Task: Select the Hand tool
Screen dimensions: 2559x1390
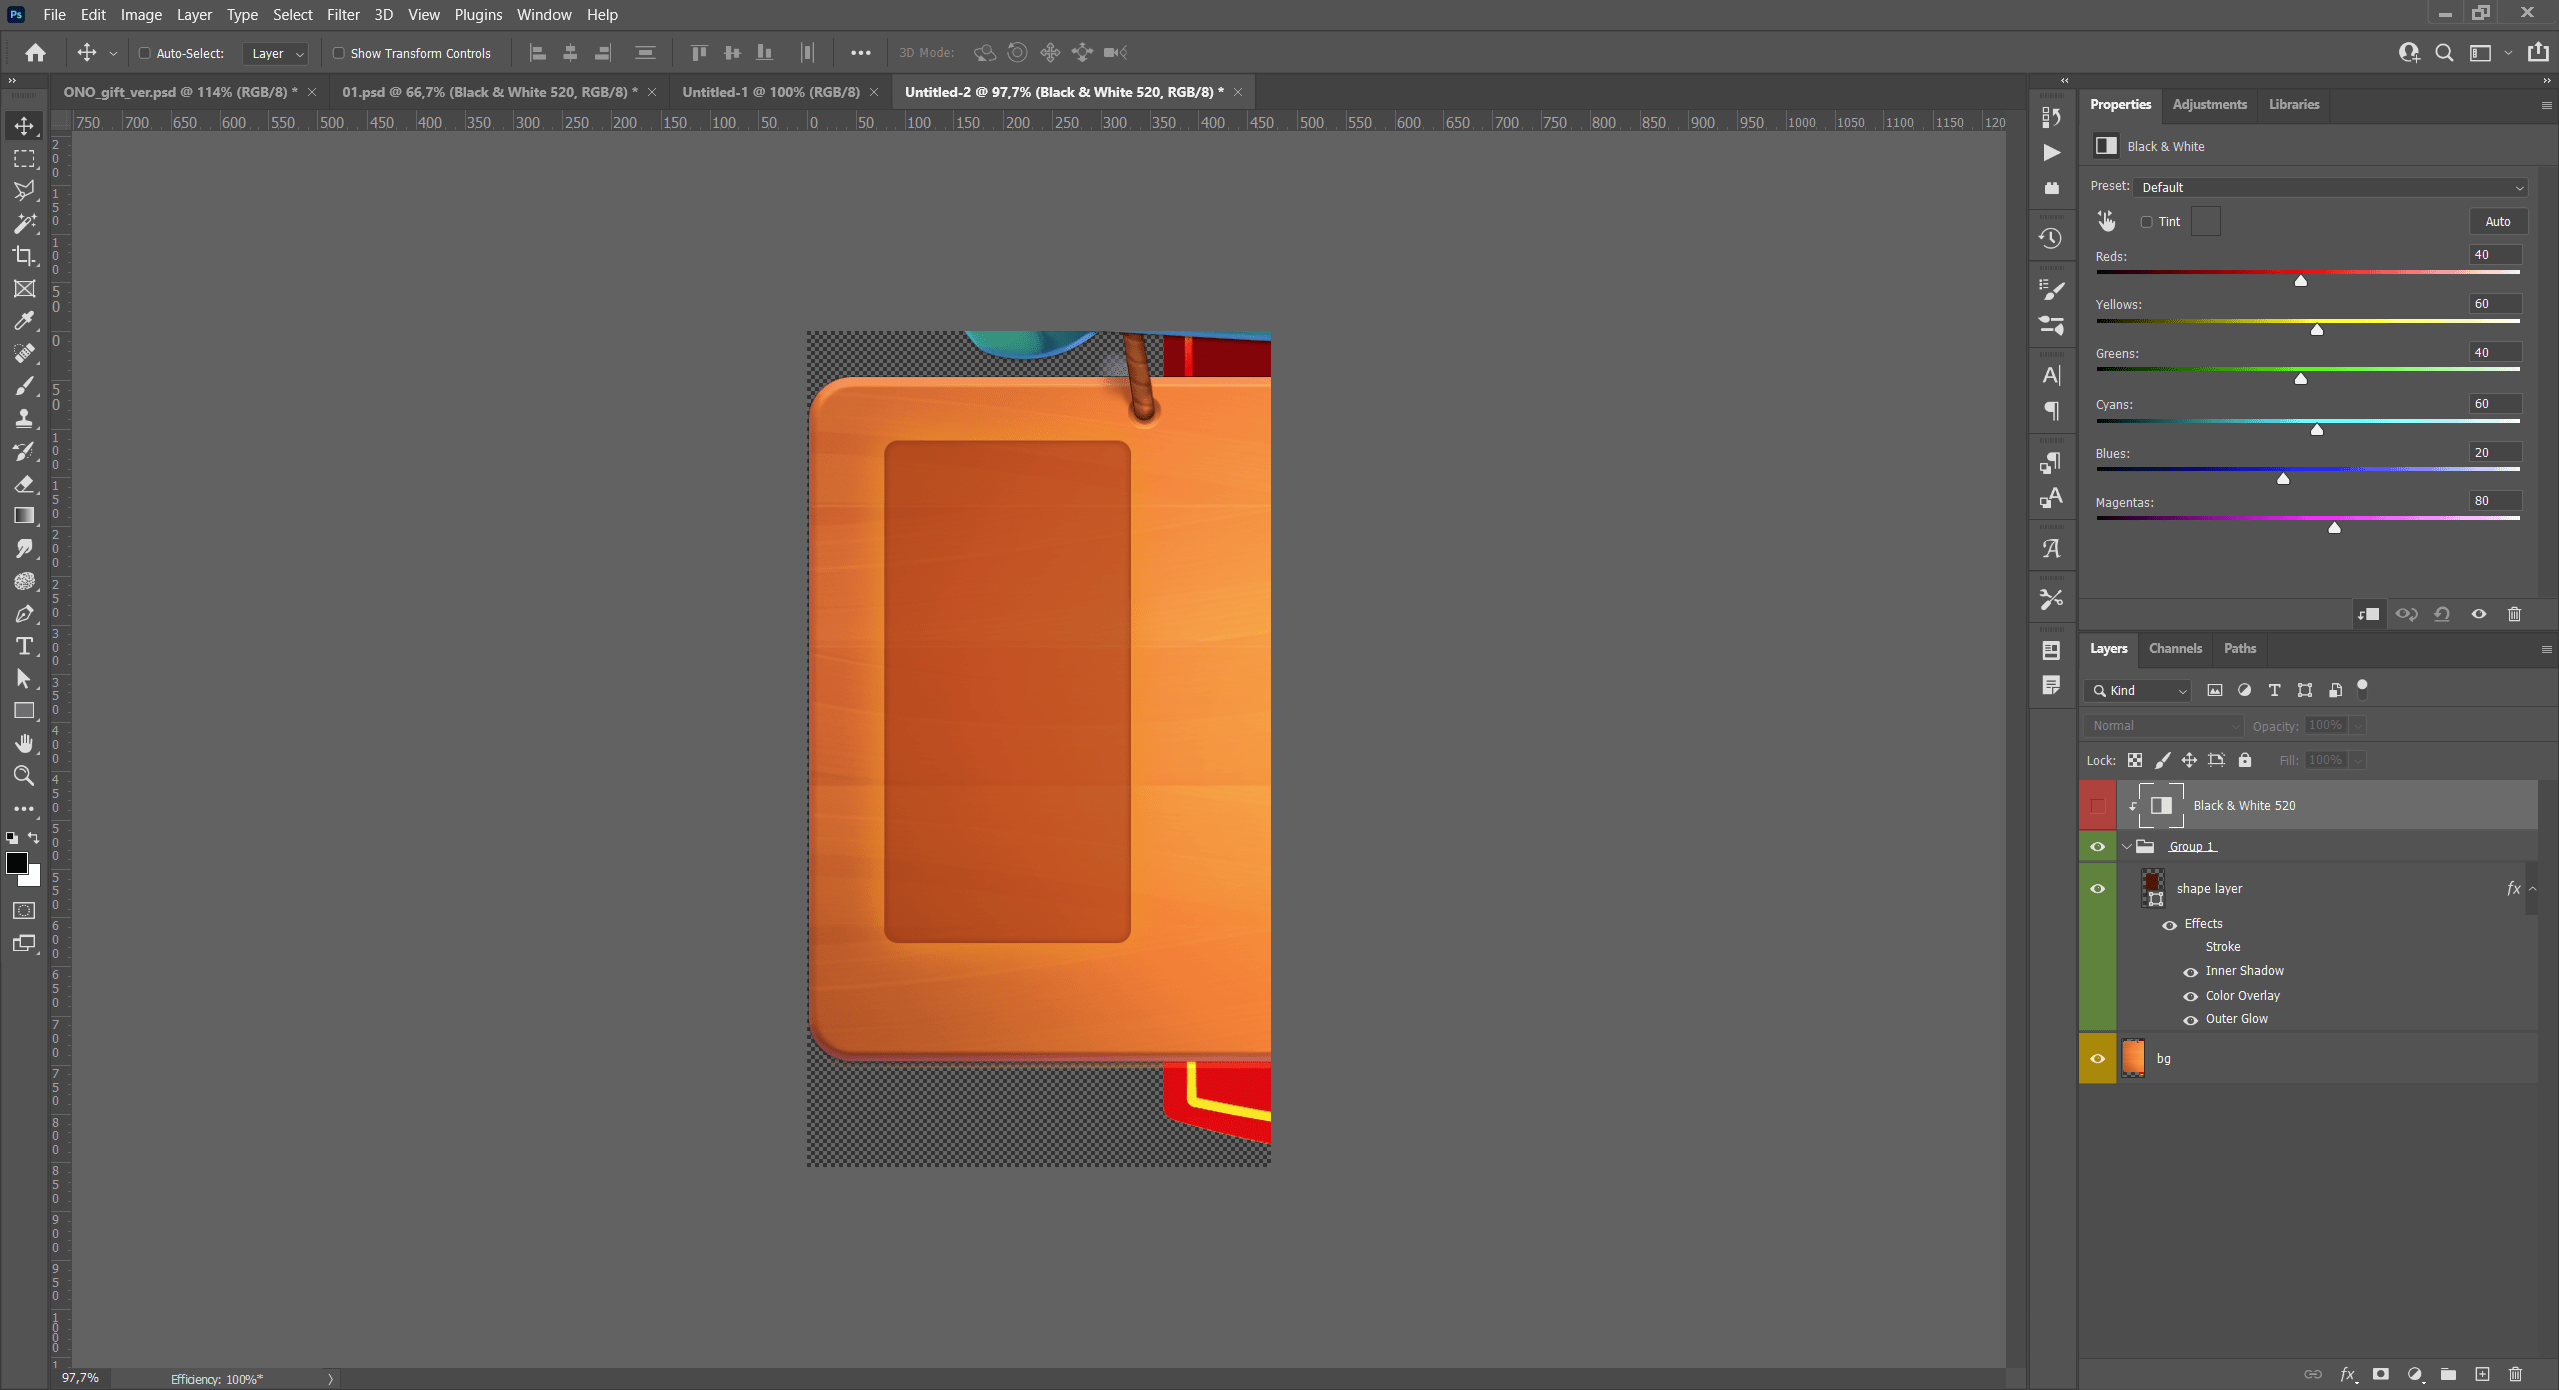Action: point(24,743)
